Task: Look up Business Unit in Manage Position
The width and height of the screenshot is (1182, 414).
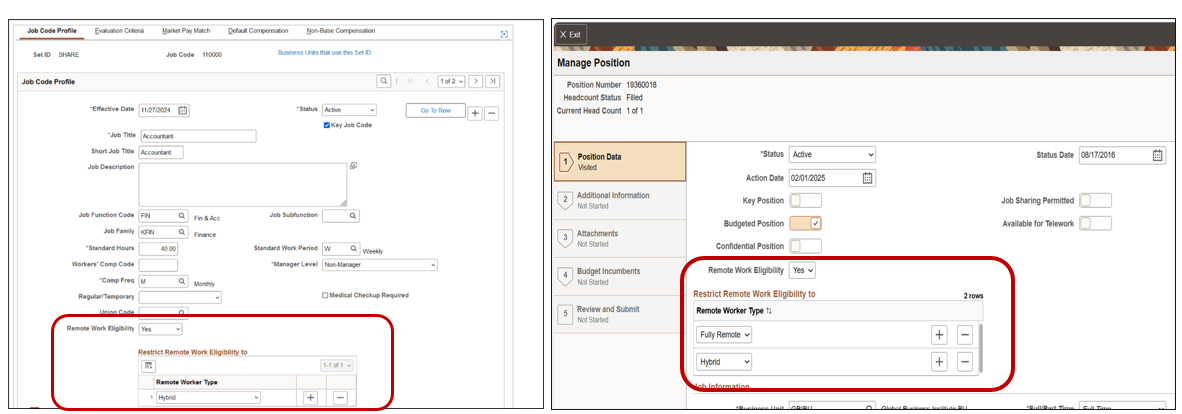Action: 870,408
